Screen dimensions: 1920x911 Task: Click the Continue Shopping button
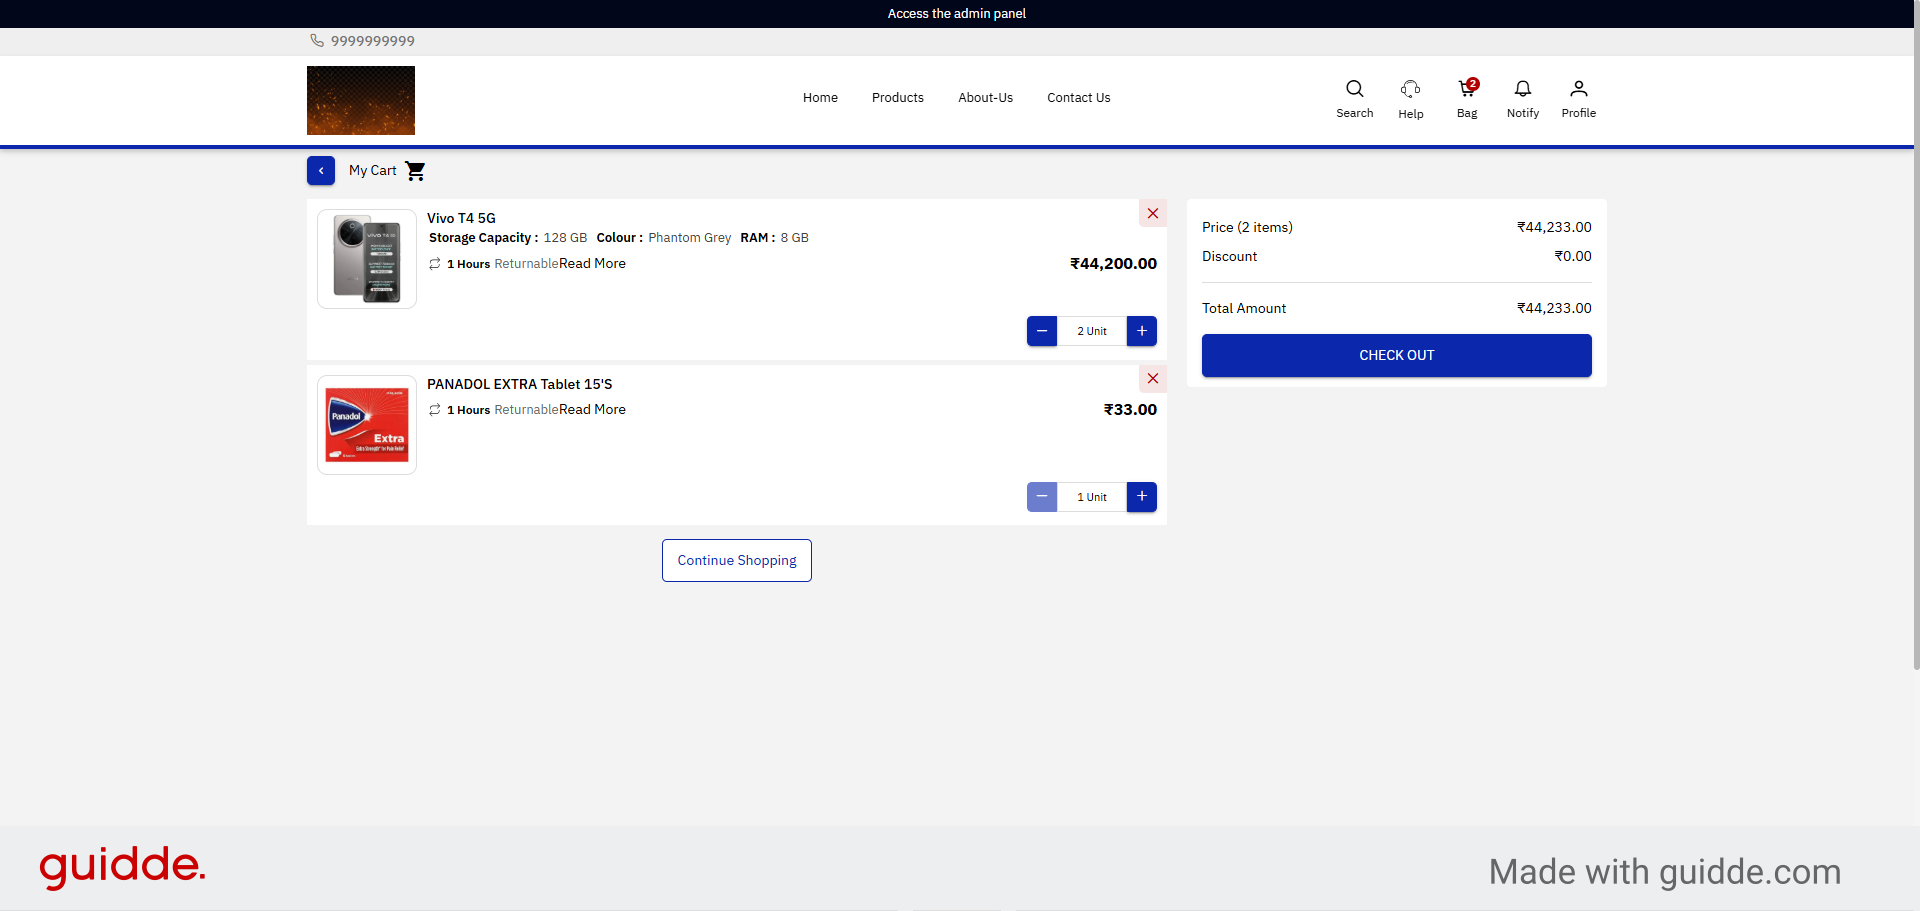tap(737, 561)
